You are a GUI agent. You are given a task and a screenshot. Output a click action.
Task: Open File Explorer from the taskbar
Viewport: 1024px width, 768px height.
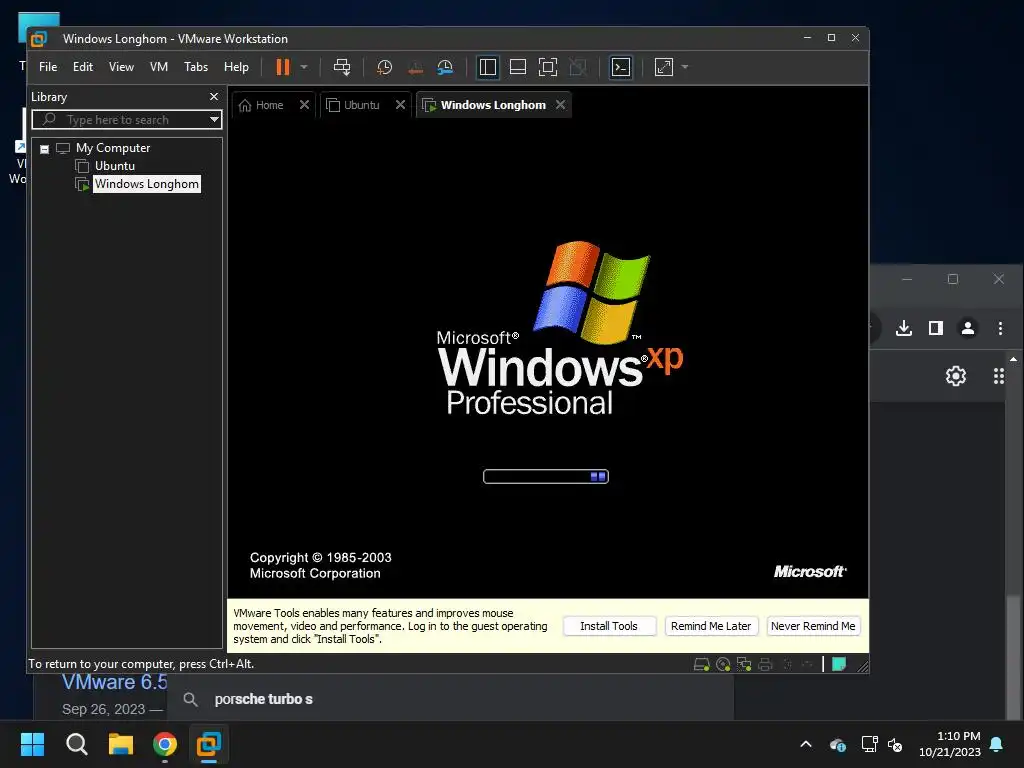pos(121,744)
